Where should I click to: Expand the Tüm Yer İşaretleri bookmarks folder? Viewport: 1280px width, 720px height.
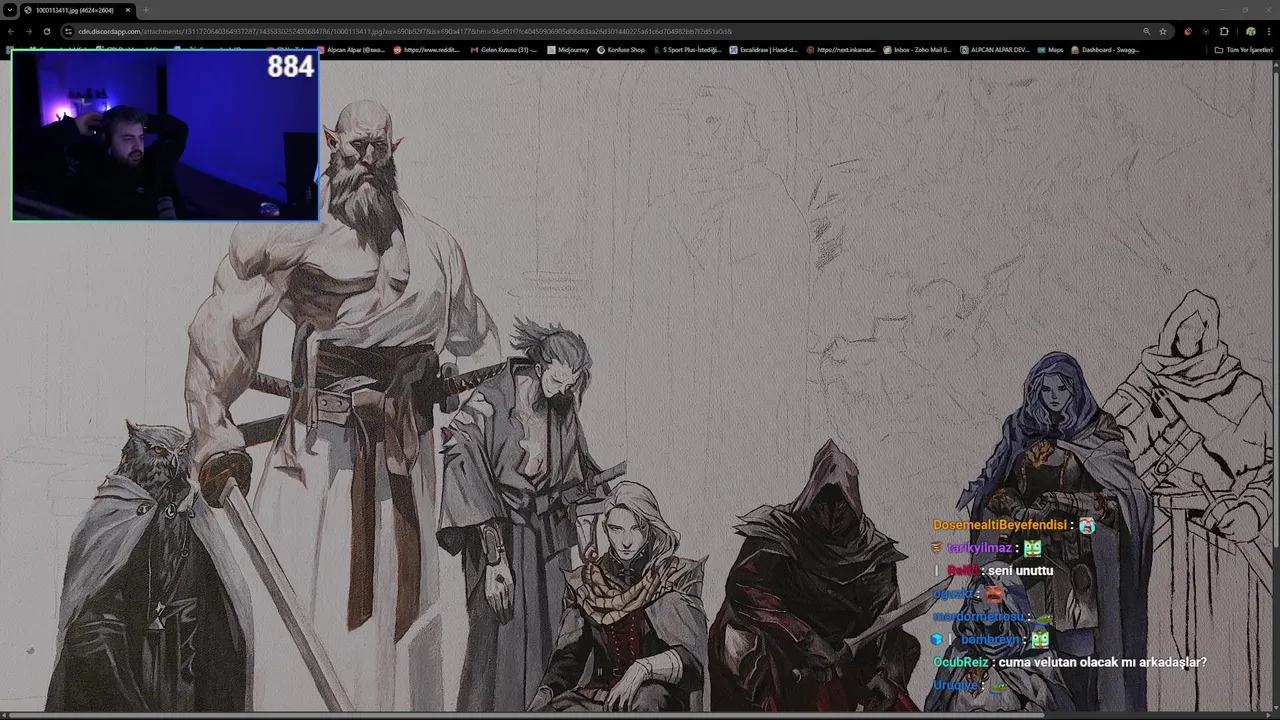tap(1243, 49)
